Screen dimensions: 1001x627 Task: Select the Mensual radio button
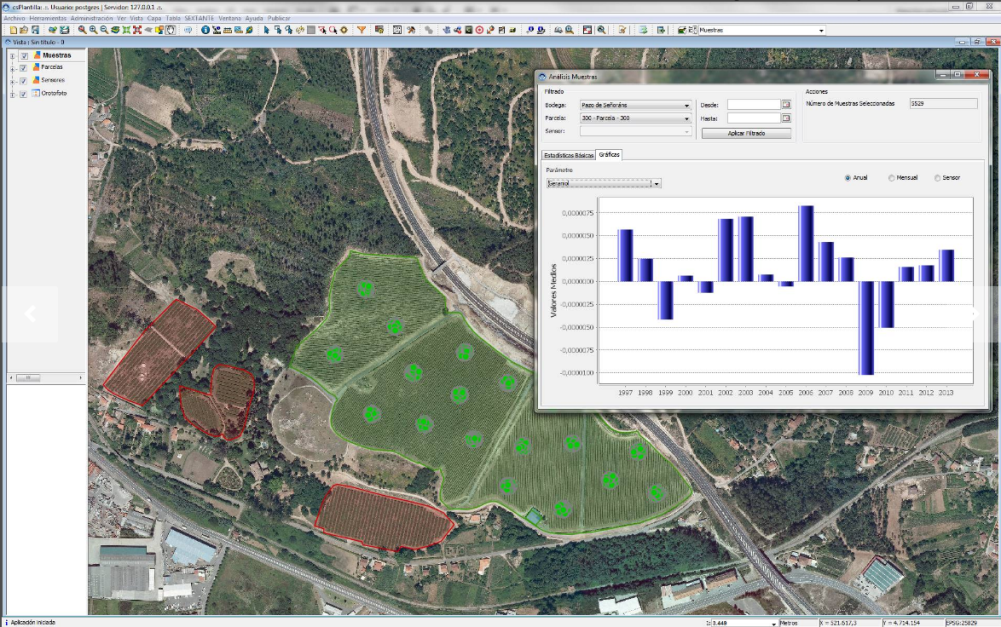[x=891, y=178]
